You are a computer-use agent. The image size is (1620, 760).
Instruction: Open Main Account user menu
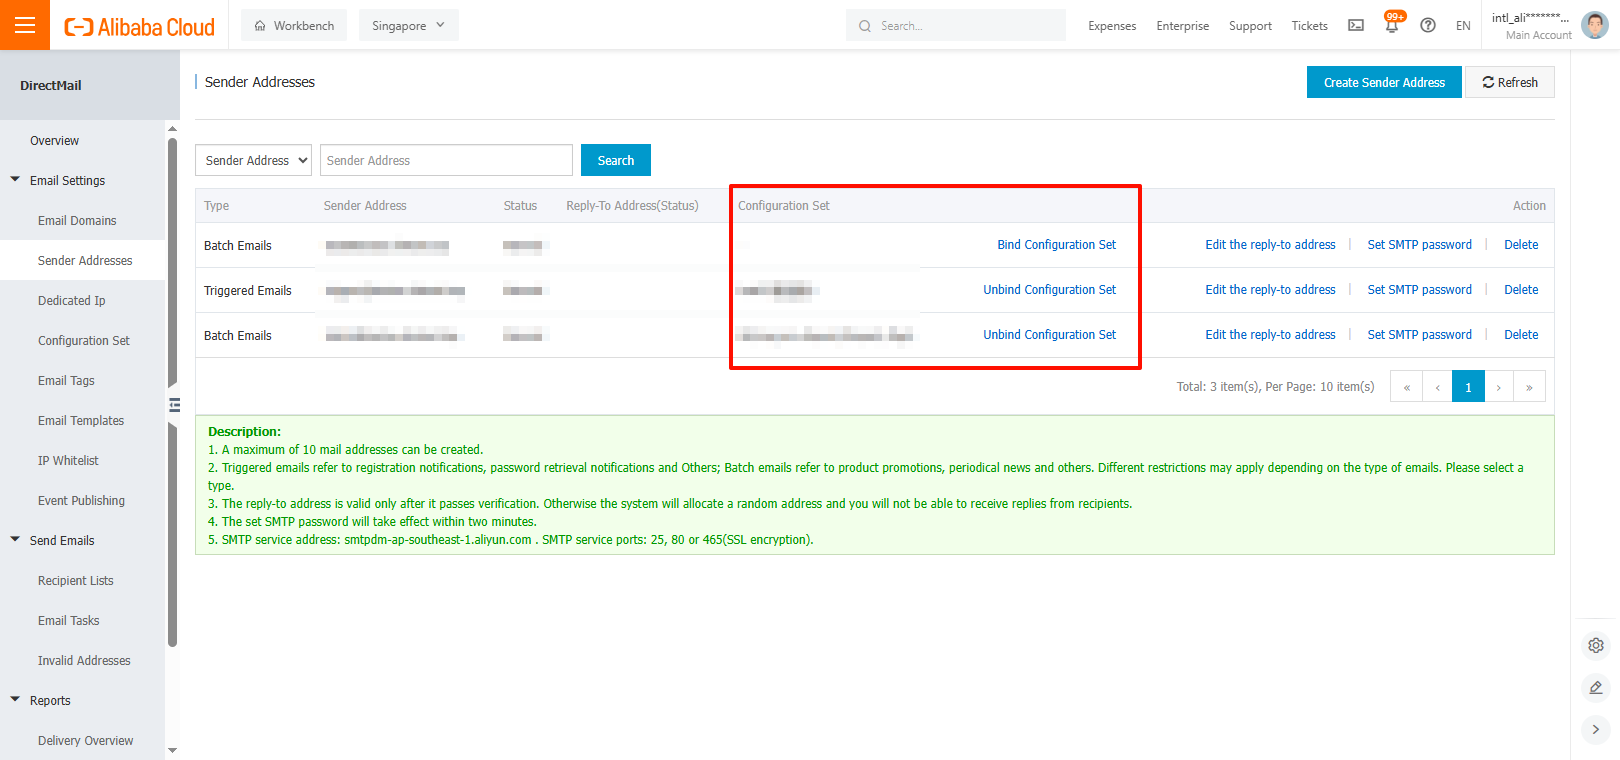coord(1538,35)
